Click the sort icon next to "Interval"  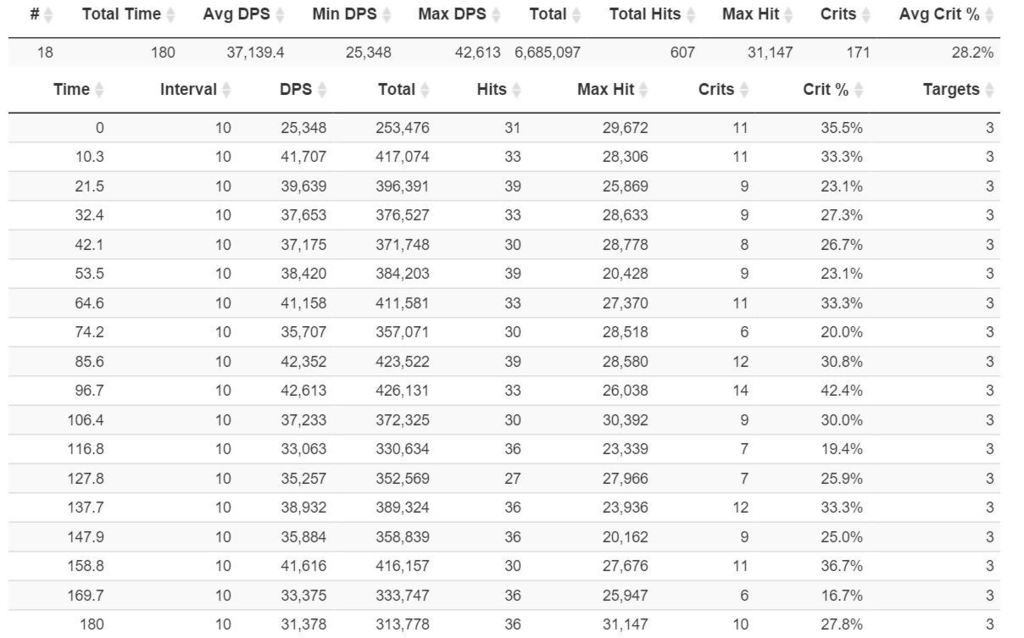pyautogui.click(x=227, y=90)
